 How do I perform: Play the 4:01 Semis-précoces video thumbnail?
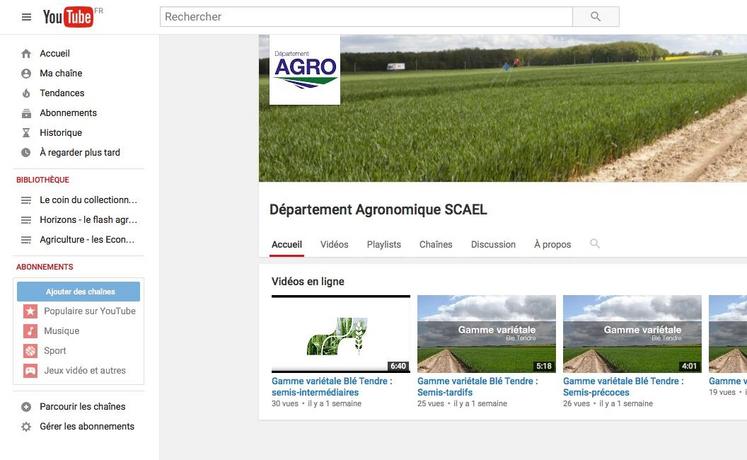point(632,334)
